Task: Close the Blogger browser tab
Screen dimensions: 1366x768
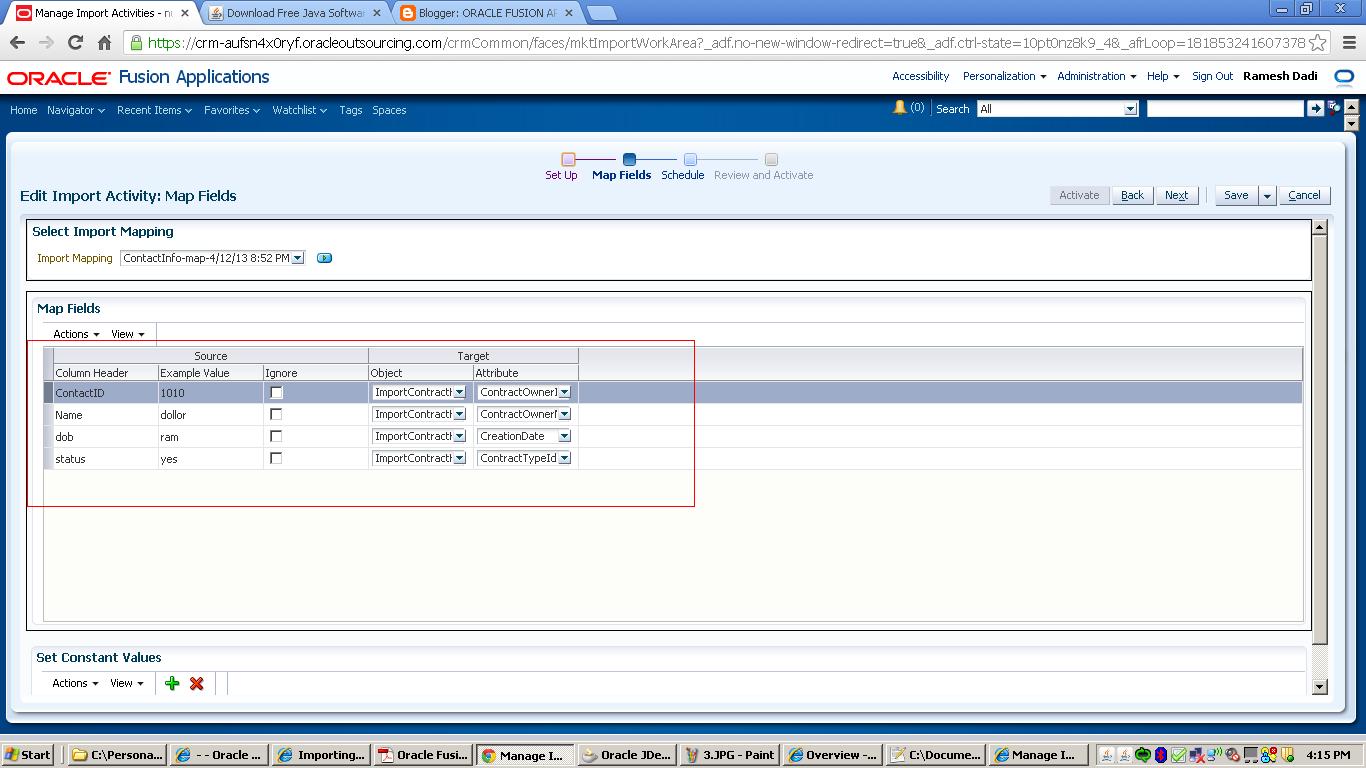Action: [569, 13]
